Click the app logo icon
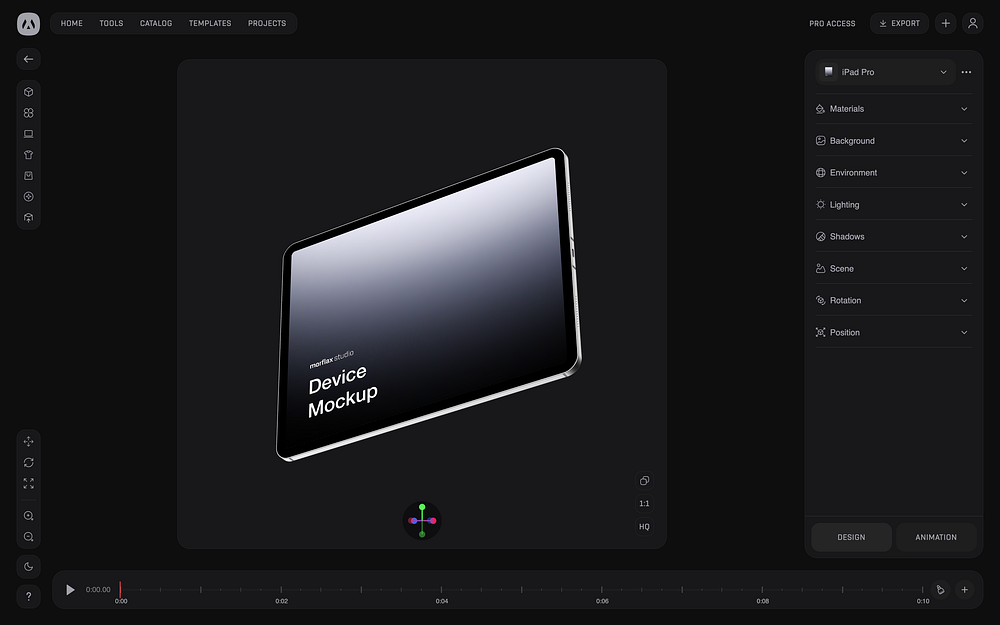 (x=28, y=24)
